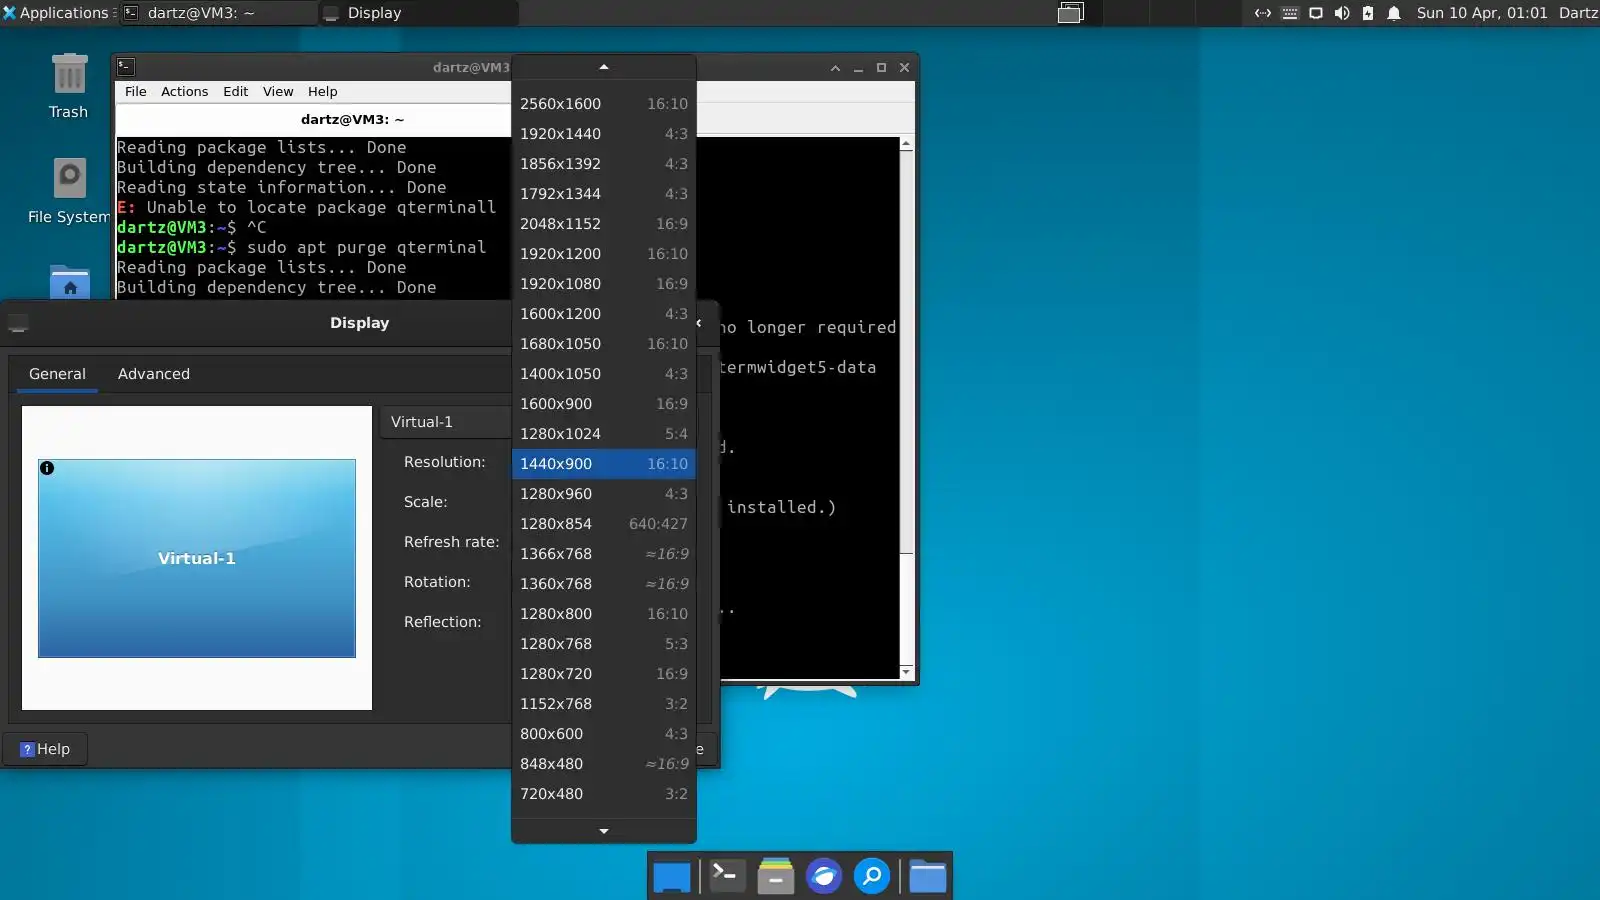Pick the 2048x1152 resolution entry
The height and width of the screenshot is (900, 1600).
pos(603,224)
